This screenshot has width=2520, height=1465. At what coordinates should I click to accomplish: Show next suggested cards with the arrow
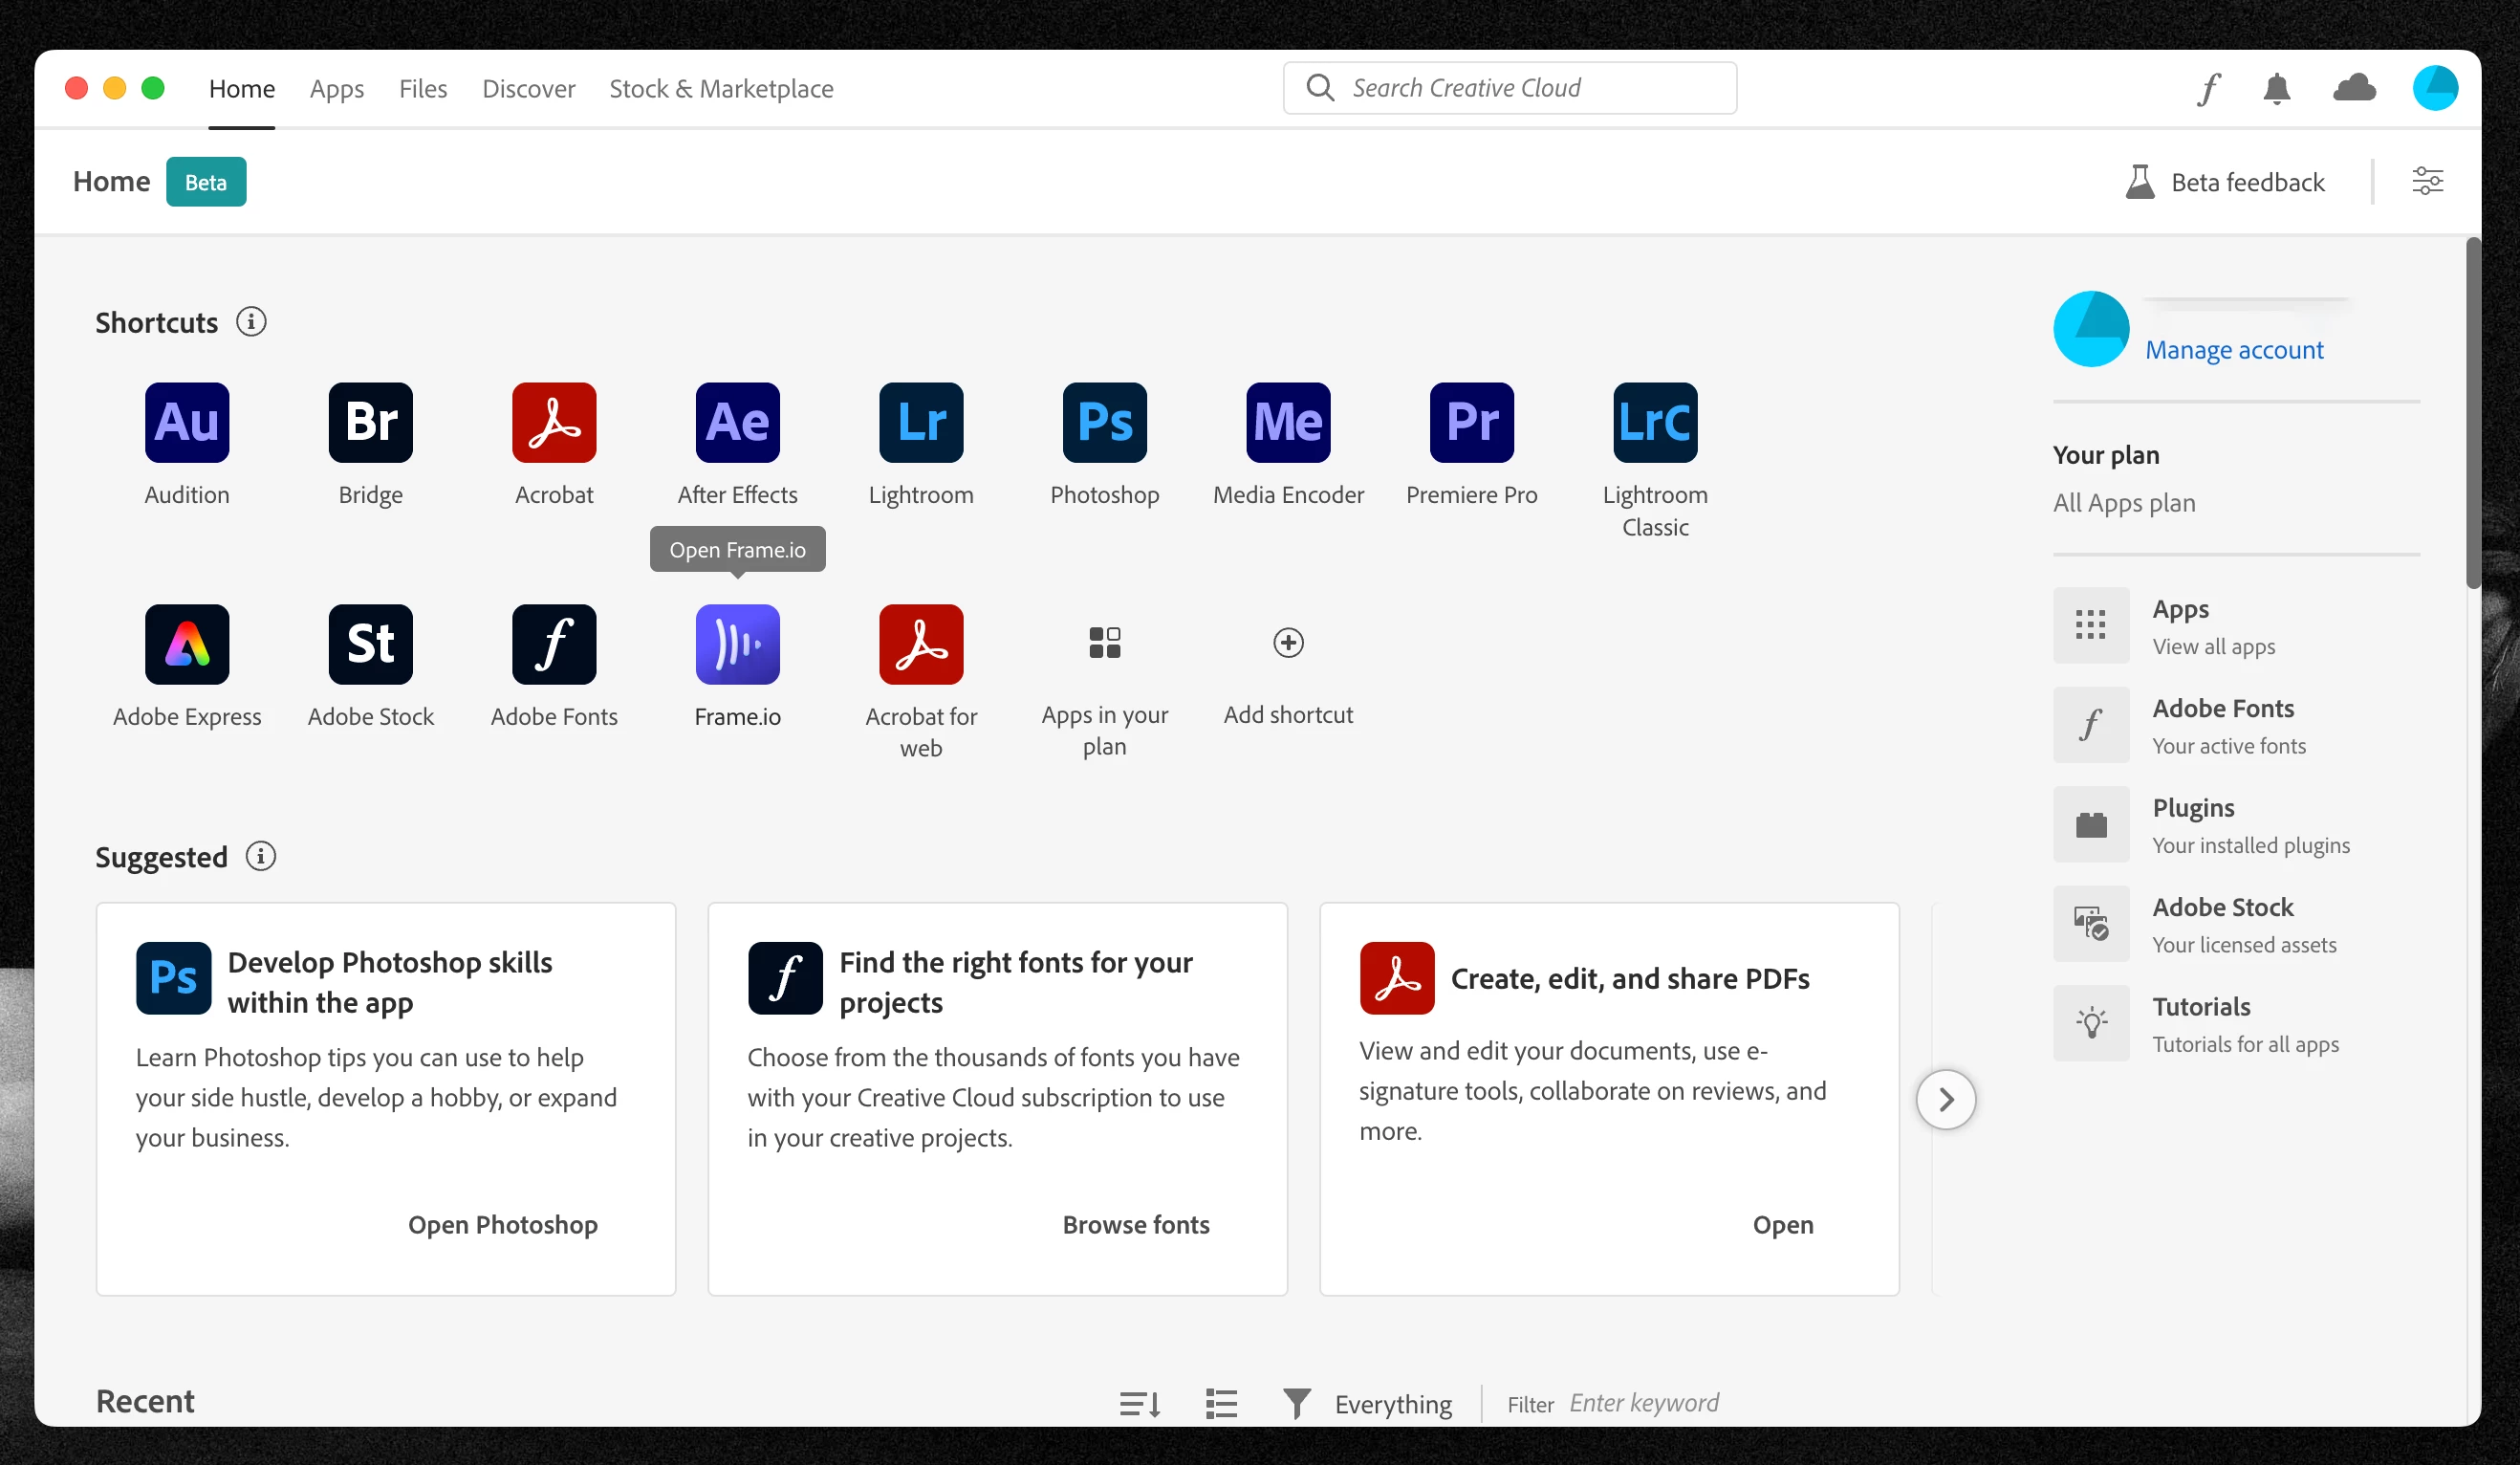(x=1945, y=1099)
